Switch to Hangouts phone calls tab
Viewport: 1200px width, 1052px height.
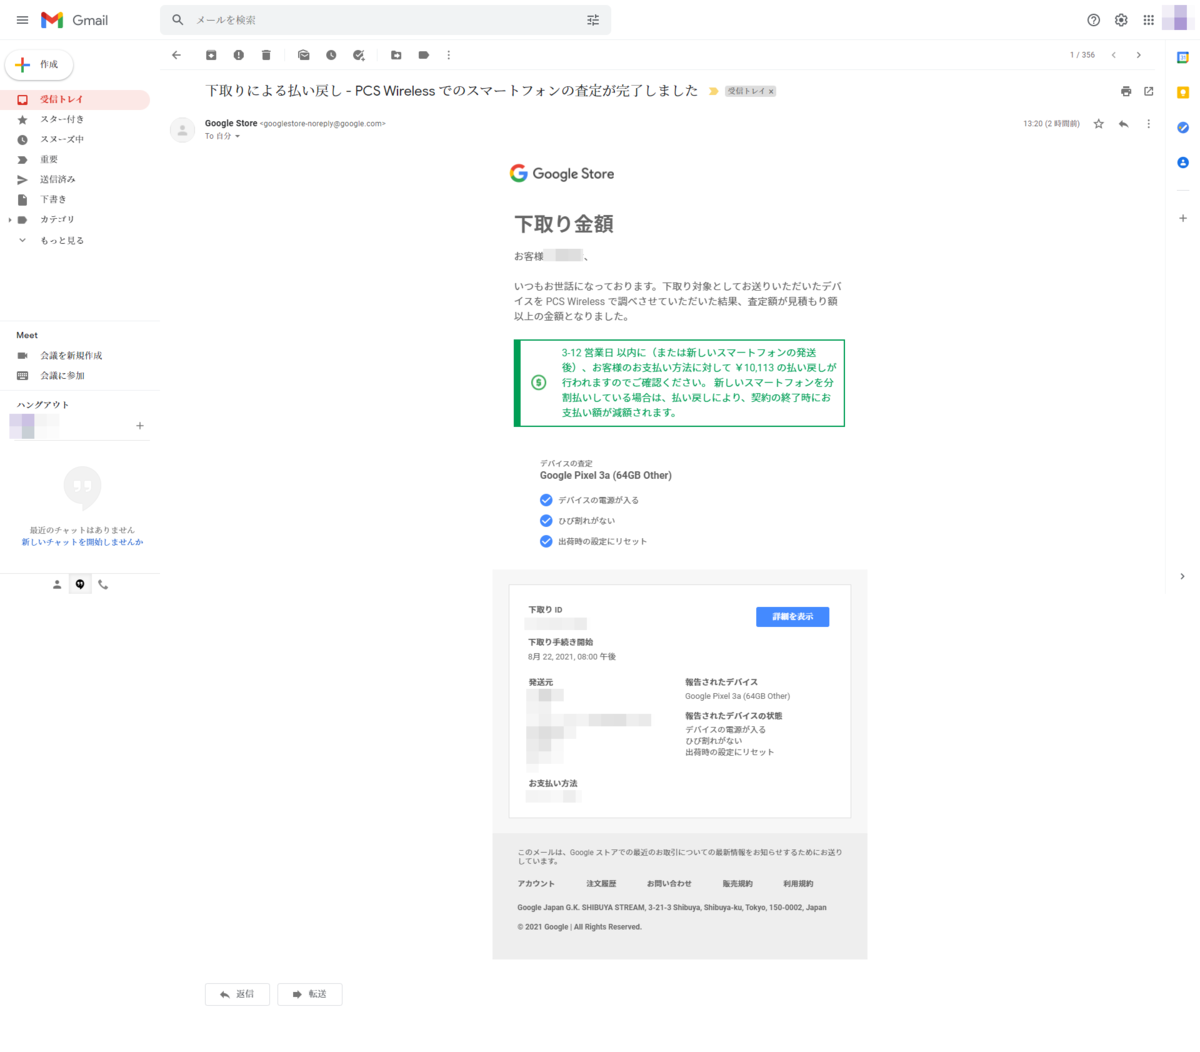tap(103, 584)
